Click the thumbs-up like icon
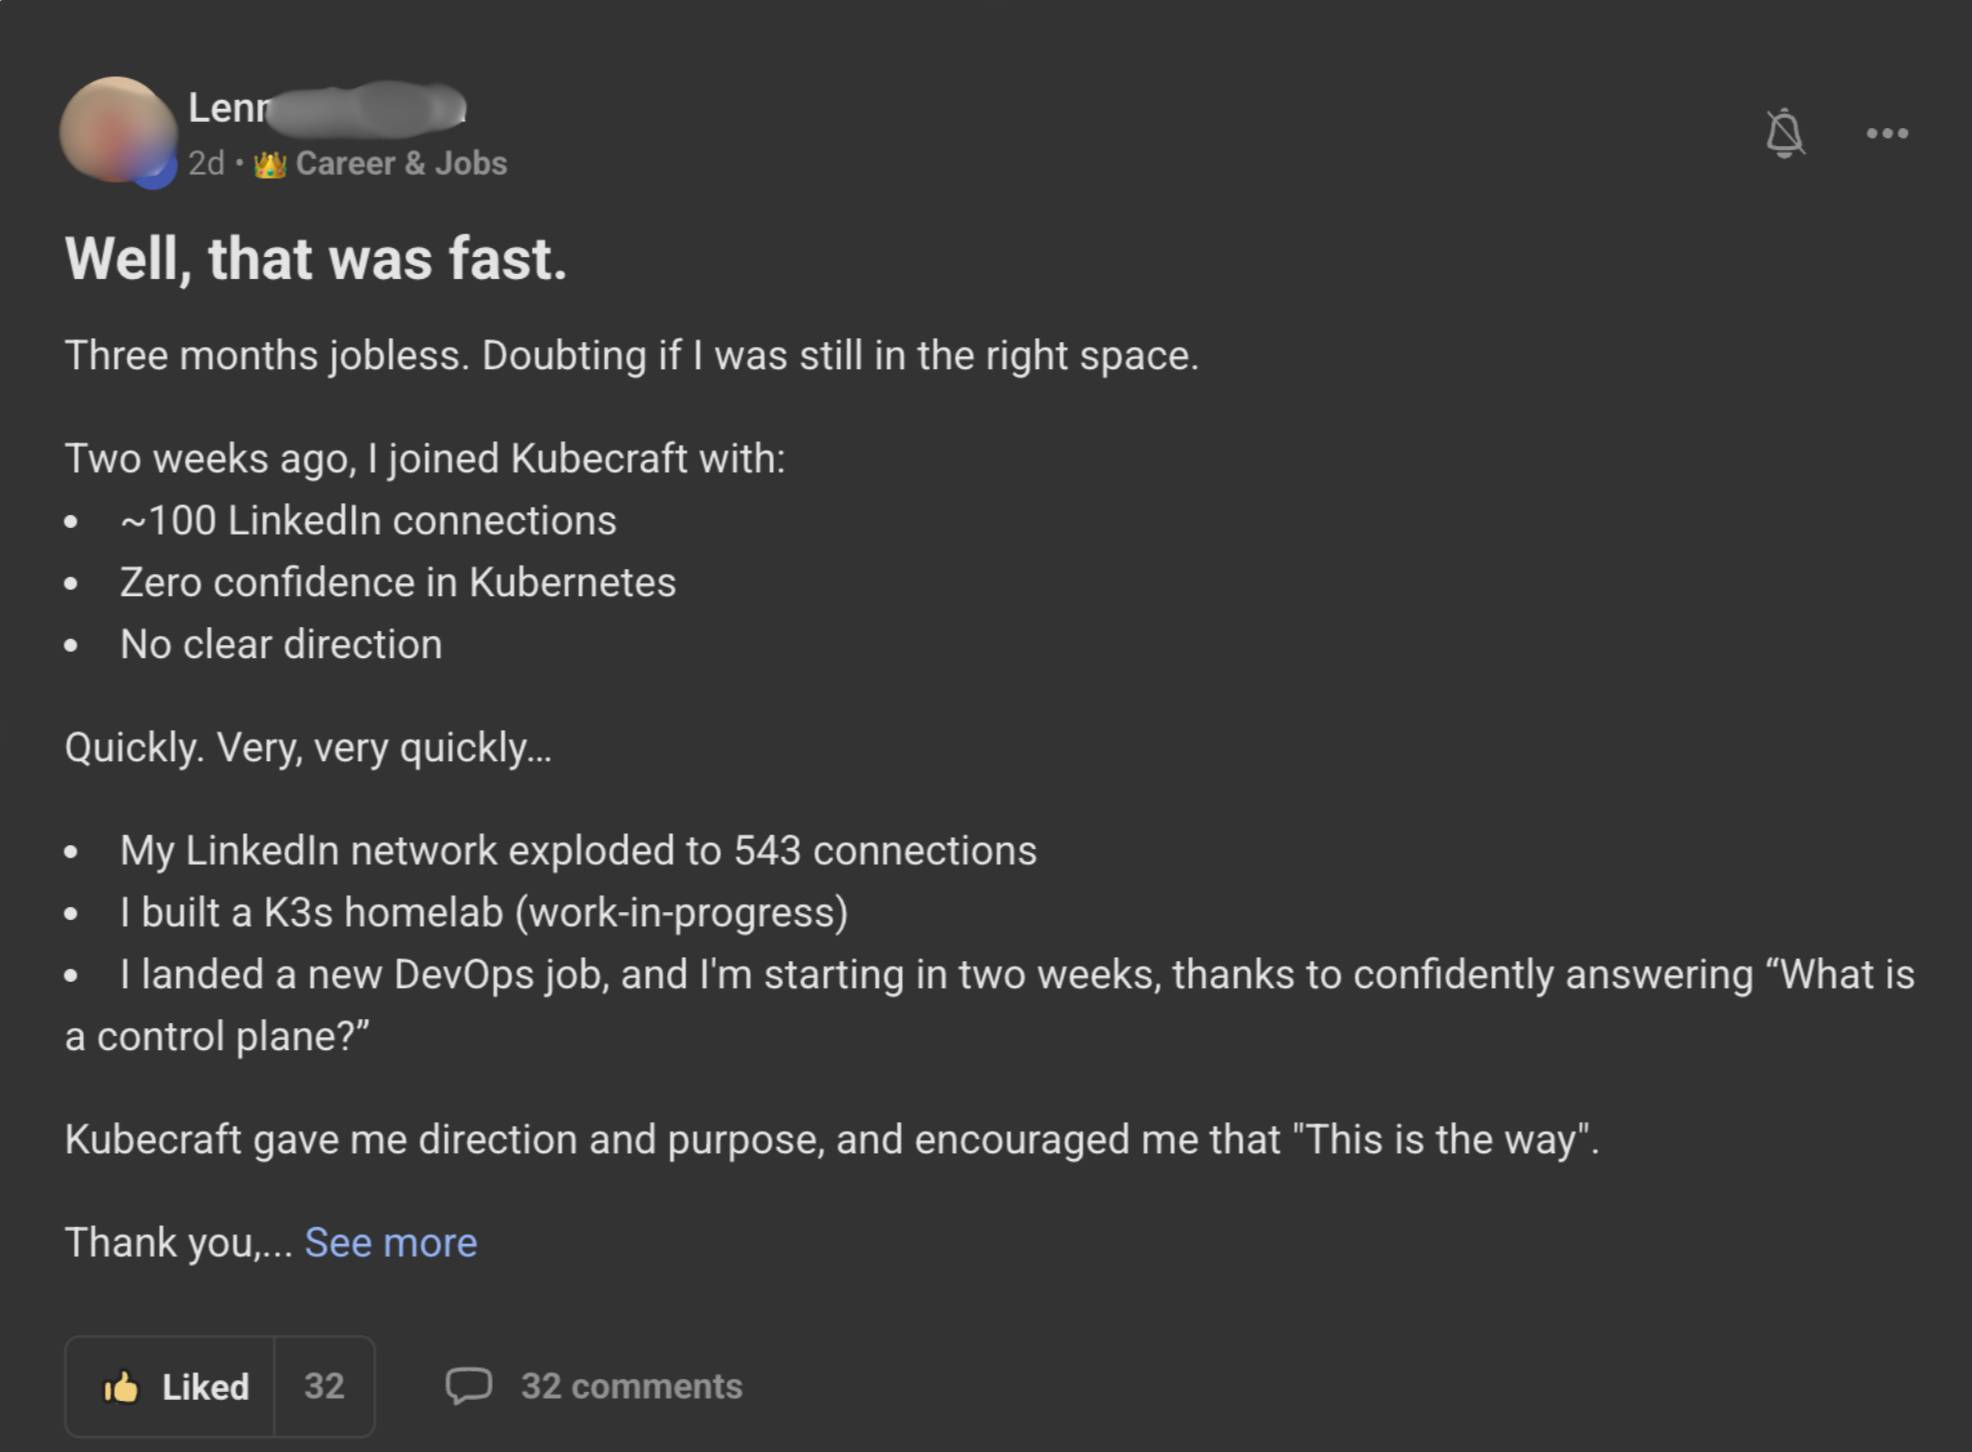This screenshot has width=1972, height=1452. (122, 1386)
